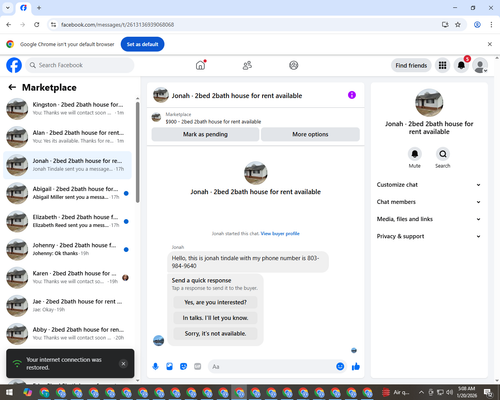Open the account profile avatar menu

pyautogui.click(x=480, y=65)
